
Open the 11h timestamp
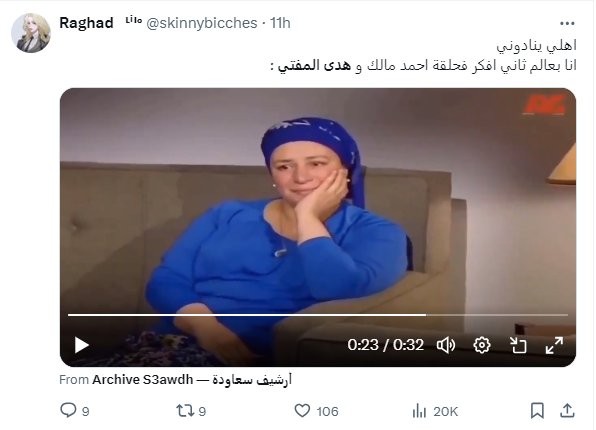pyautogui.click(x=280, y=23)
